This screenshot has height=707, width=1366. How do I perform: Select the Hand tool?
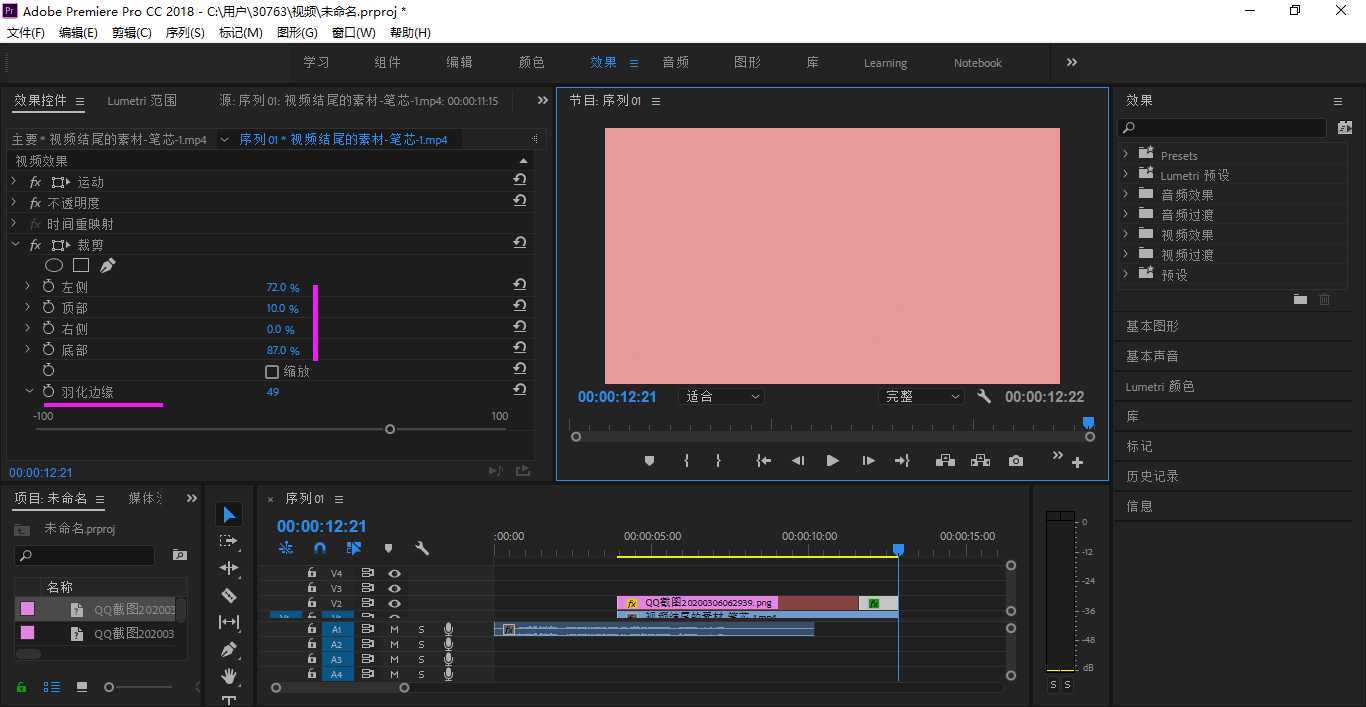229,676
